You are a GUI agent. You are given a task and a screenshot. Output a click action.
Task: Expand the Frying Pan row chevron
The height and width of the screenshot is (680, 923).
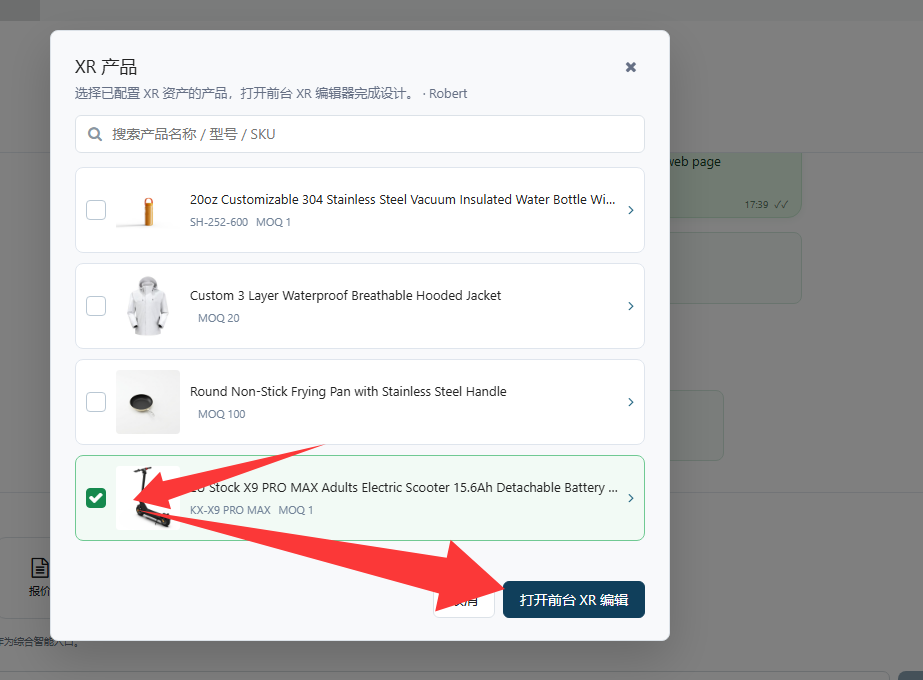pyautogui.click(x=630, y=402)
